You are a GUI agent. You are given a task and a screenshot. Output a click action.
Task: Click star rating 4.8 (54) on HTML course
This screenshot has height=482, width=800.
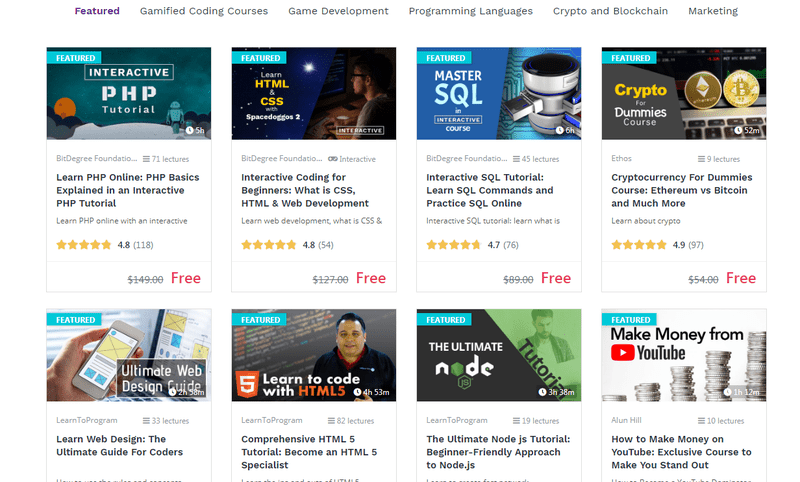[x=287, y=245]
